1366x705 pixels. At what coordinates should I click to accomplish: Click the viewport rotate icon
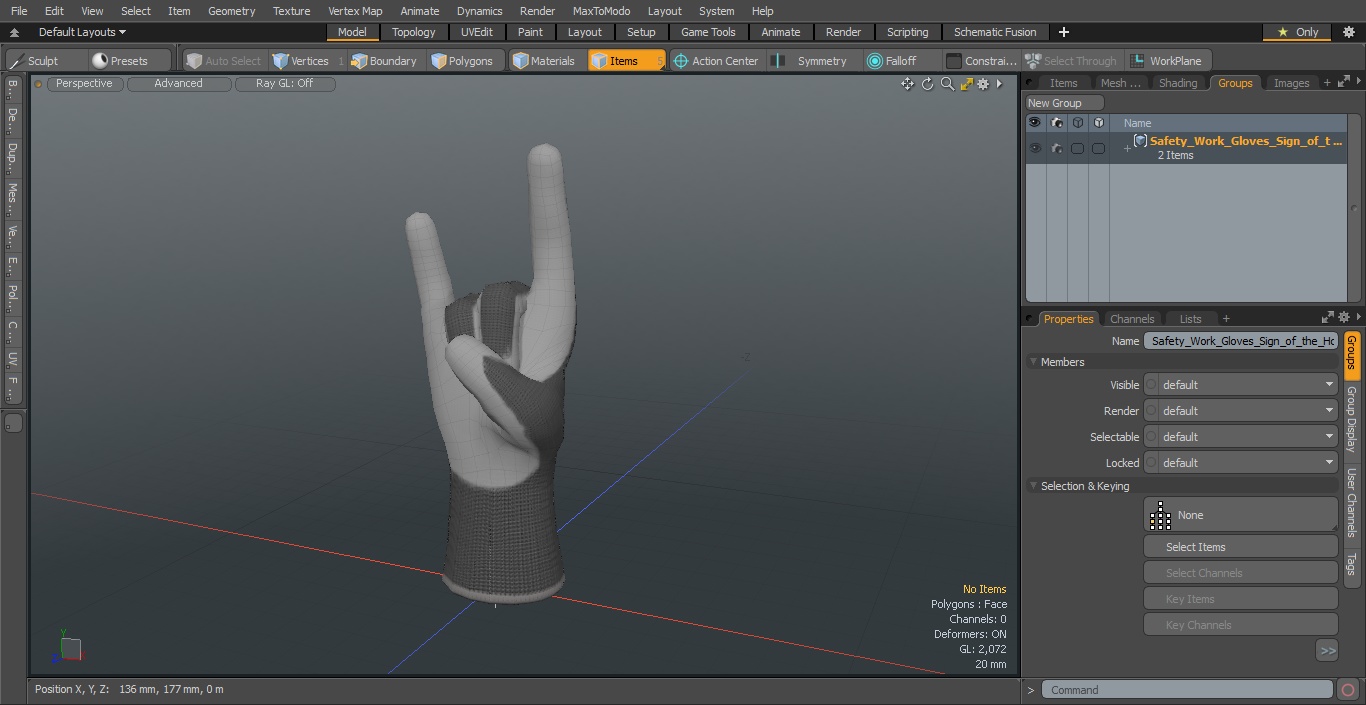[927, 84]
